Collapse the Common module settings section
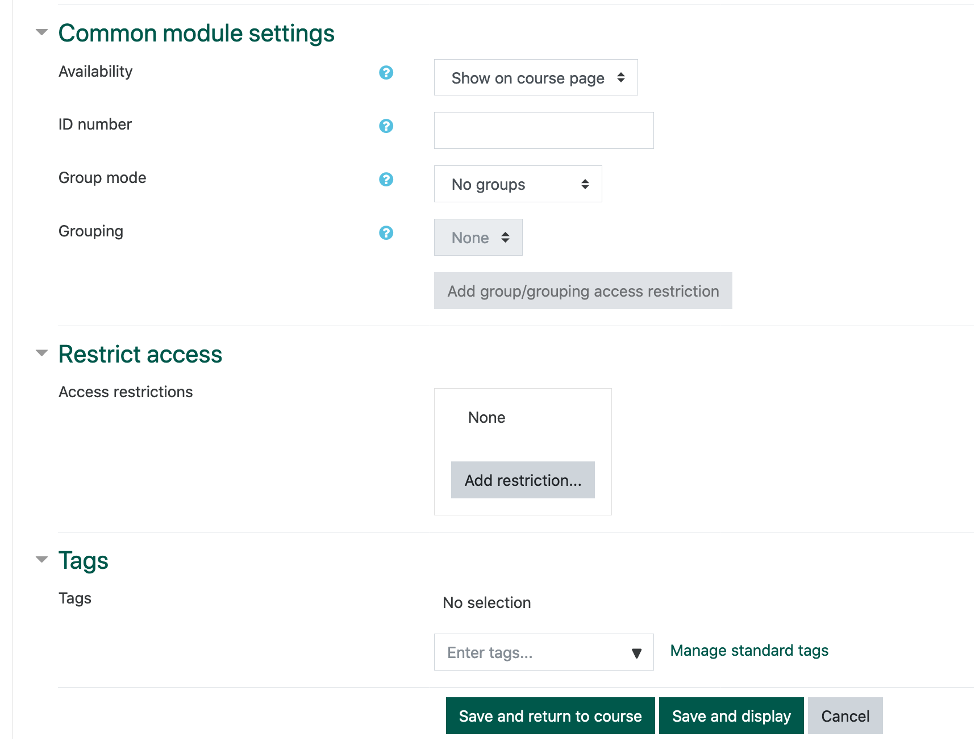This screenshot has height=739, width=974. pos(40,32)
